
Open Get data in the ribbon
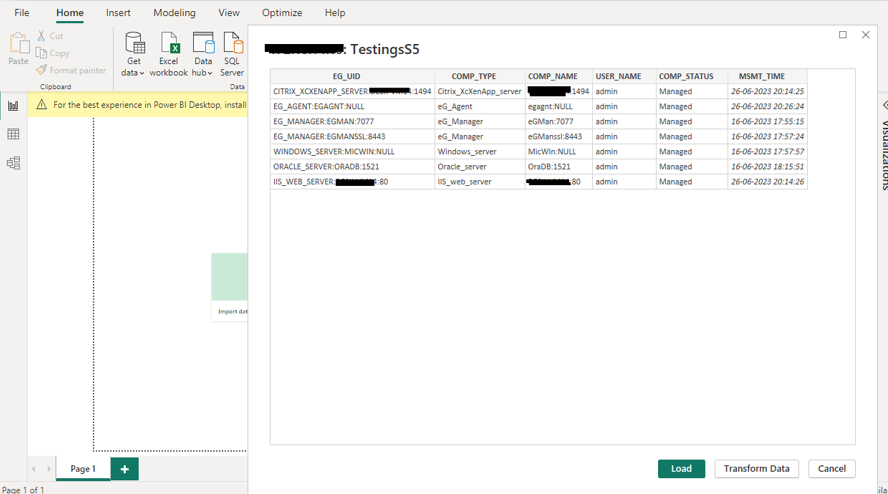click(134, 54)
